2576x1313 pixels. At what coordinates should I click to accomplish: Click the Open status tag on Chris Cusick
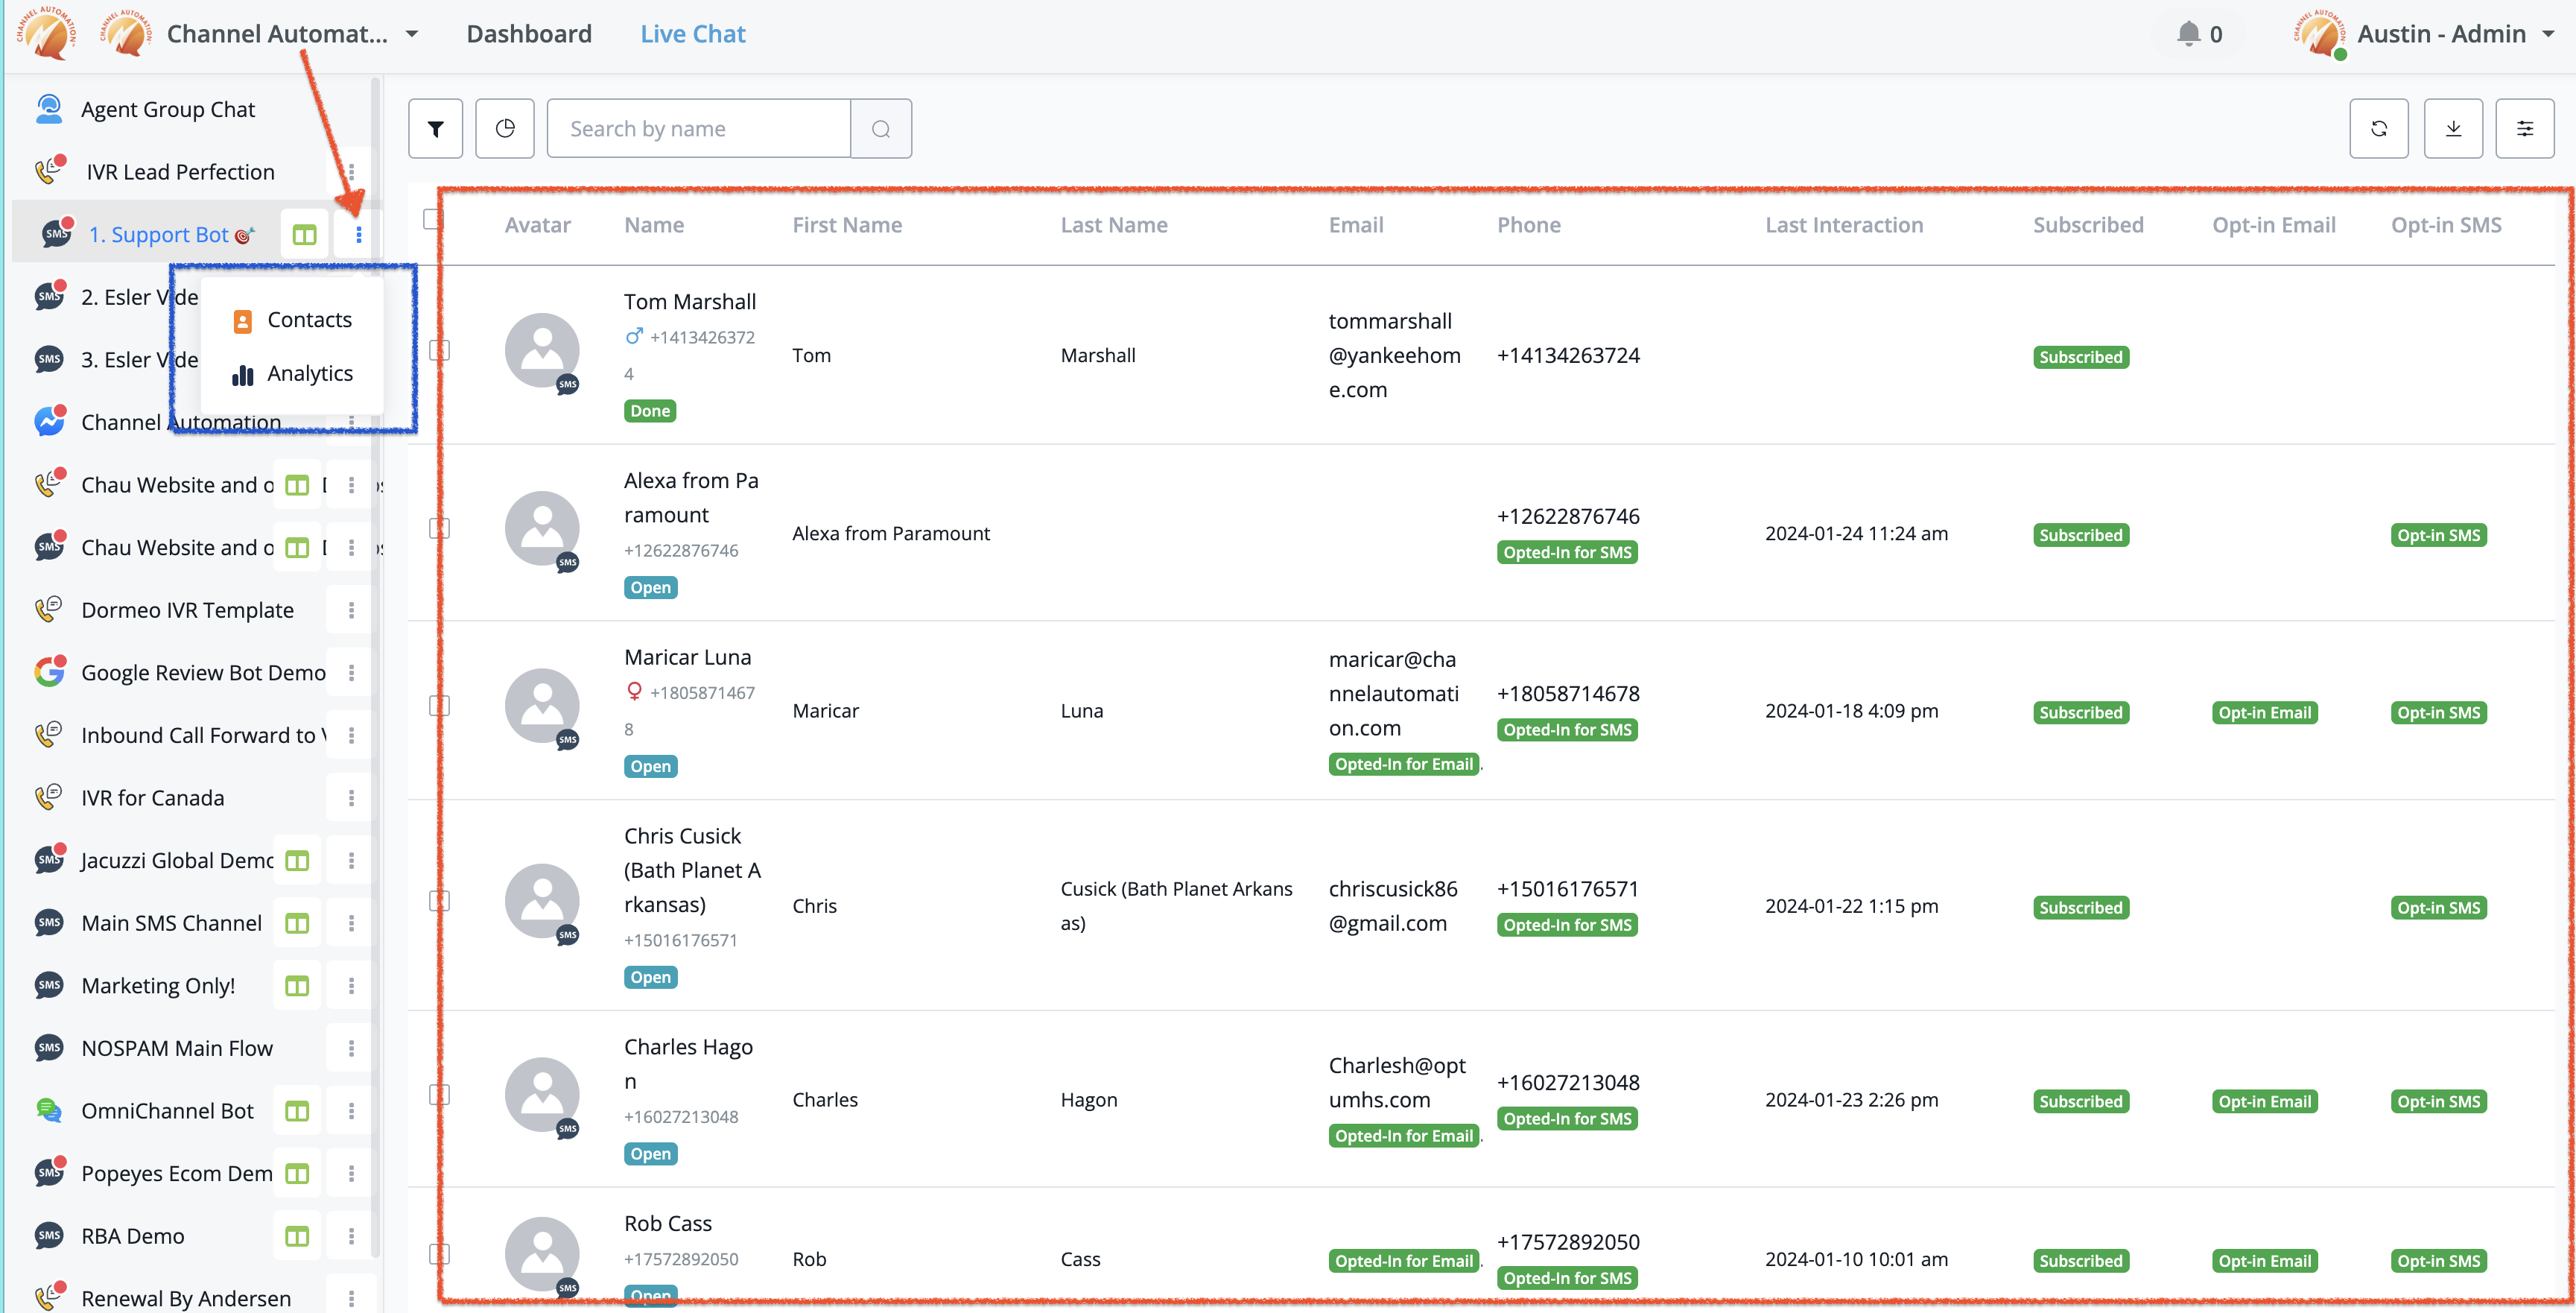tap(650, 978)
